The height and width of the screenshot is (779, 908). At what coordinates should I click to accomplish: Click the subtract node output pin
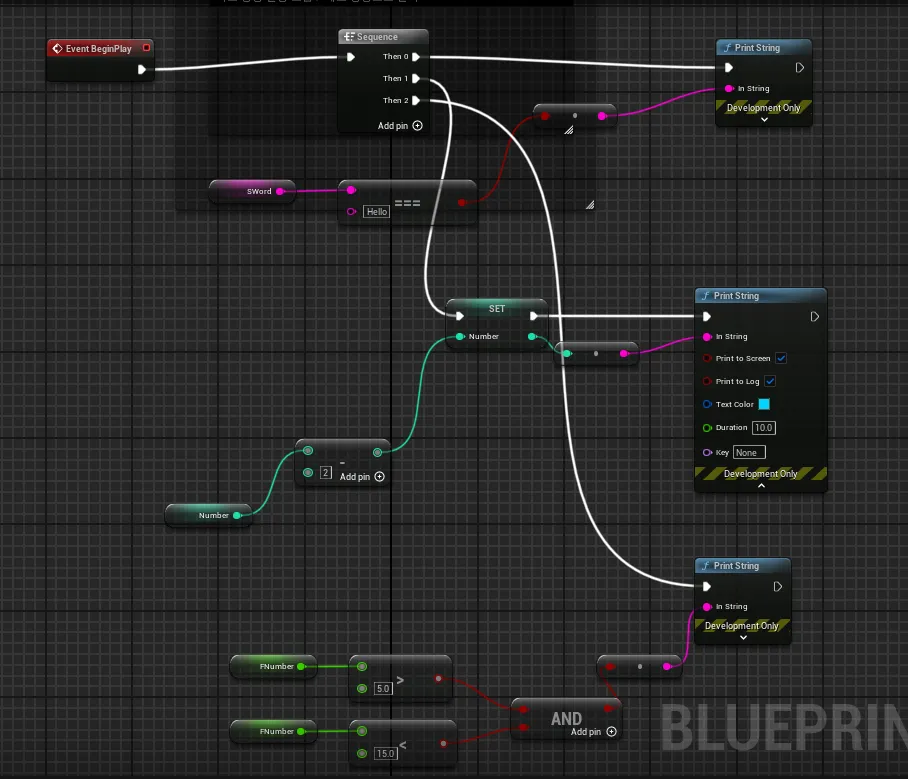tap(378, 452)
